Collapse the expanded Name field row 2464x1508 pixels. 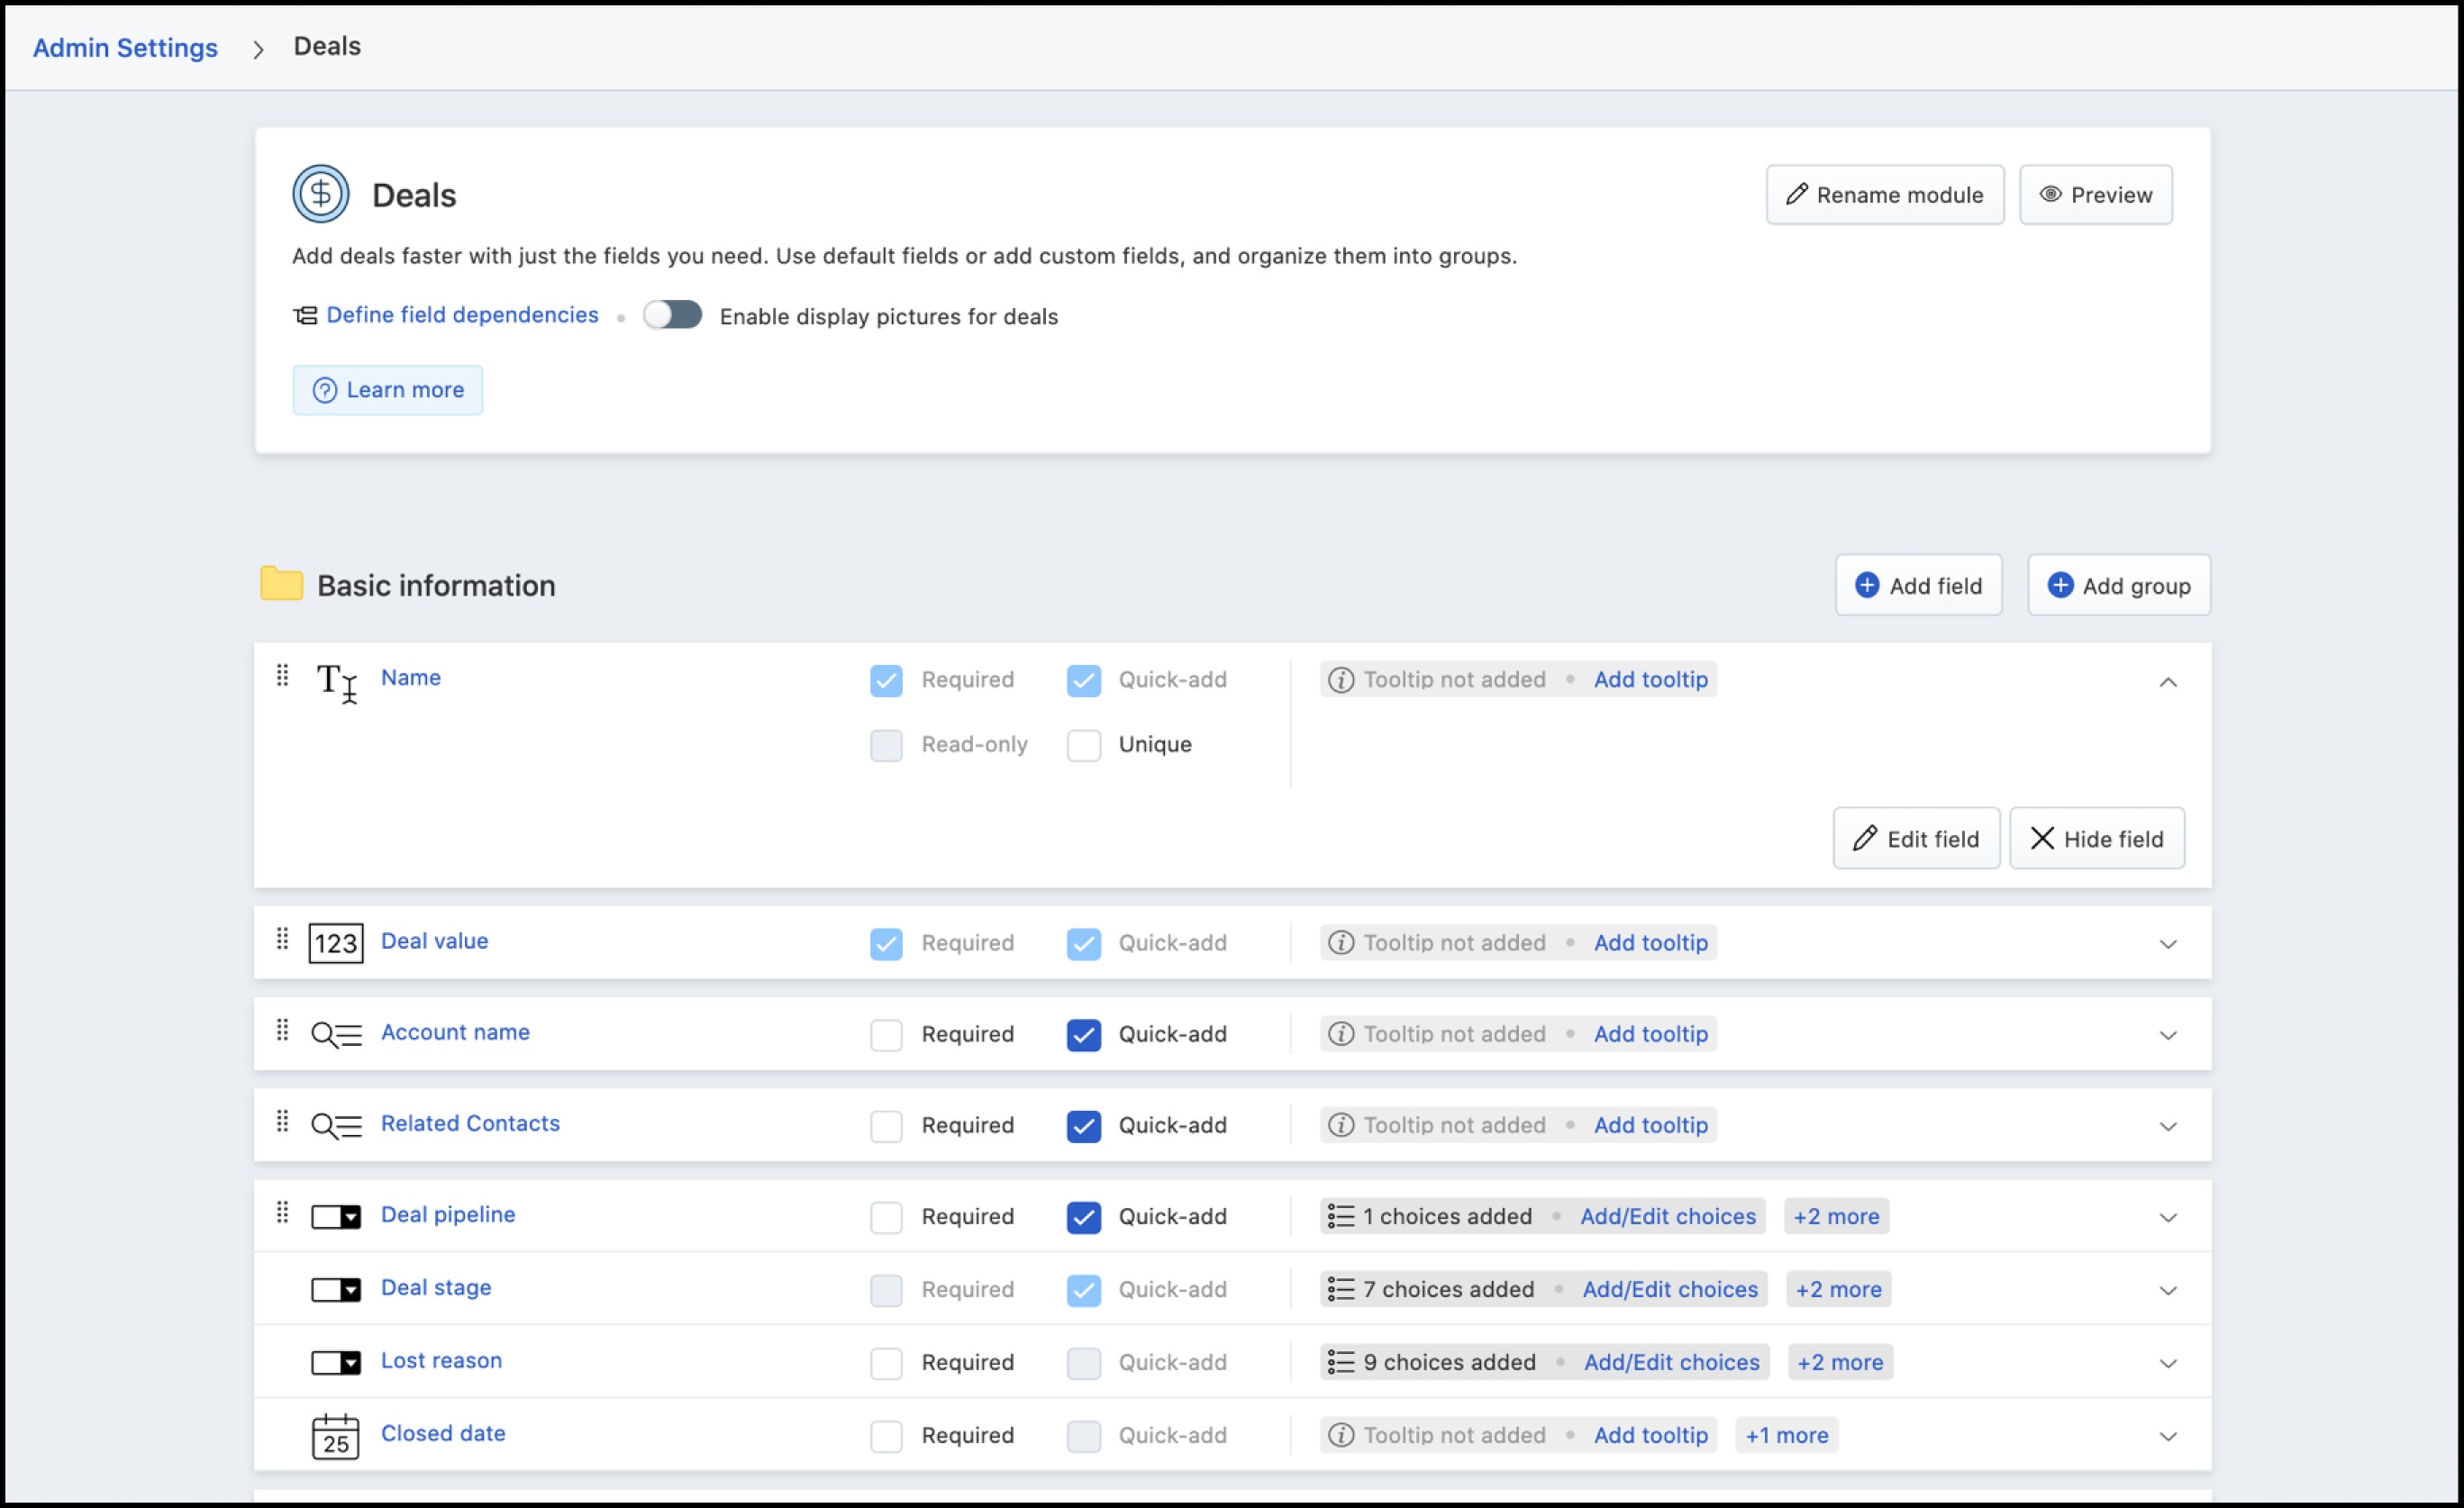pos(2167,682)
